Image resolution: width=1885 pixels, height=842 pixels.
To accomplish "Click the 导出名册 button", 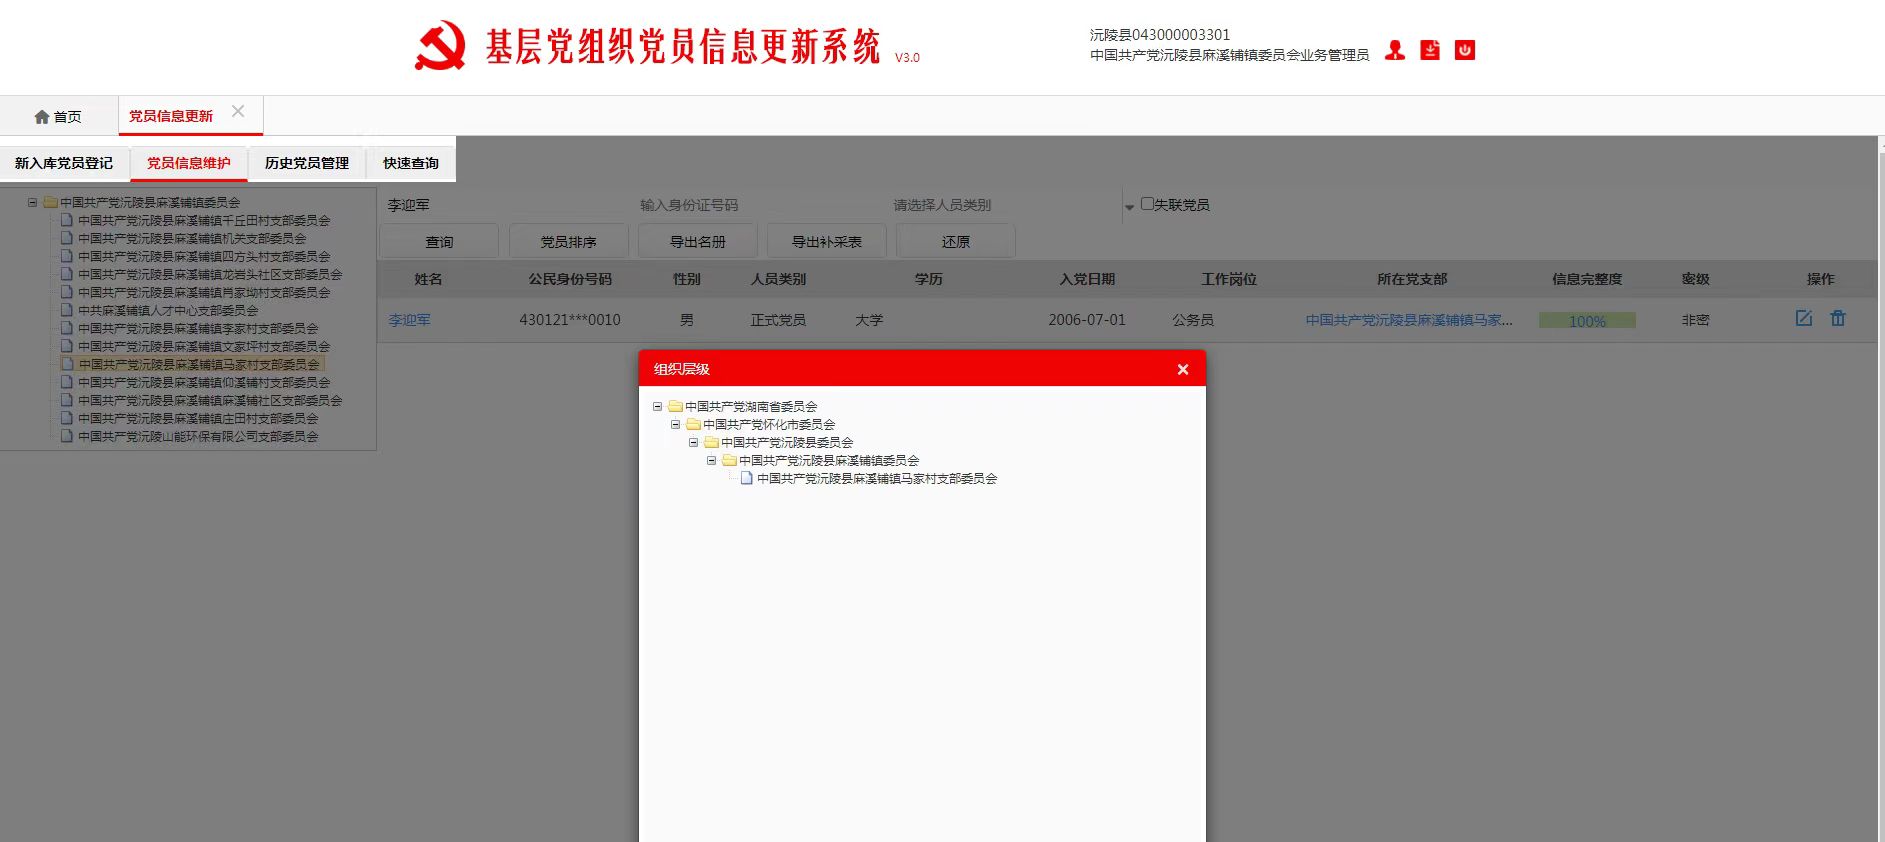I will (x=697, y=242).
